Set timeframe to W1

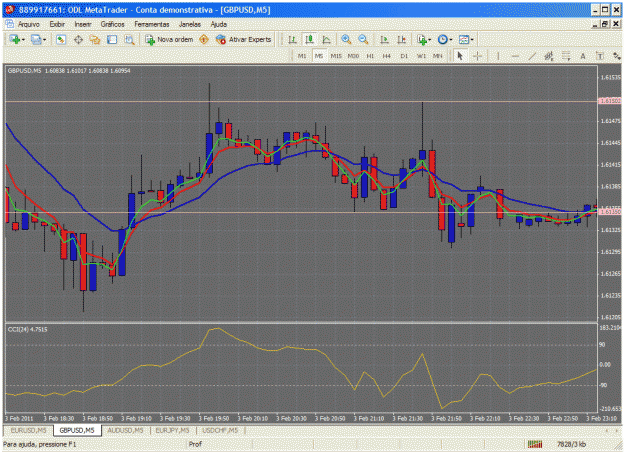pyautogui.click(x=421, y=56)
